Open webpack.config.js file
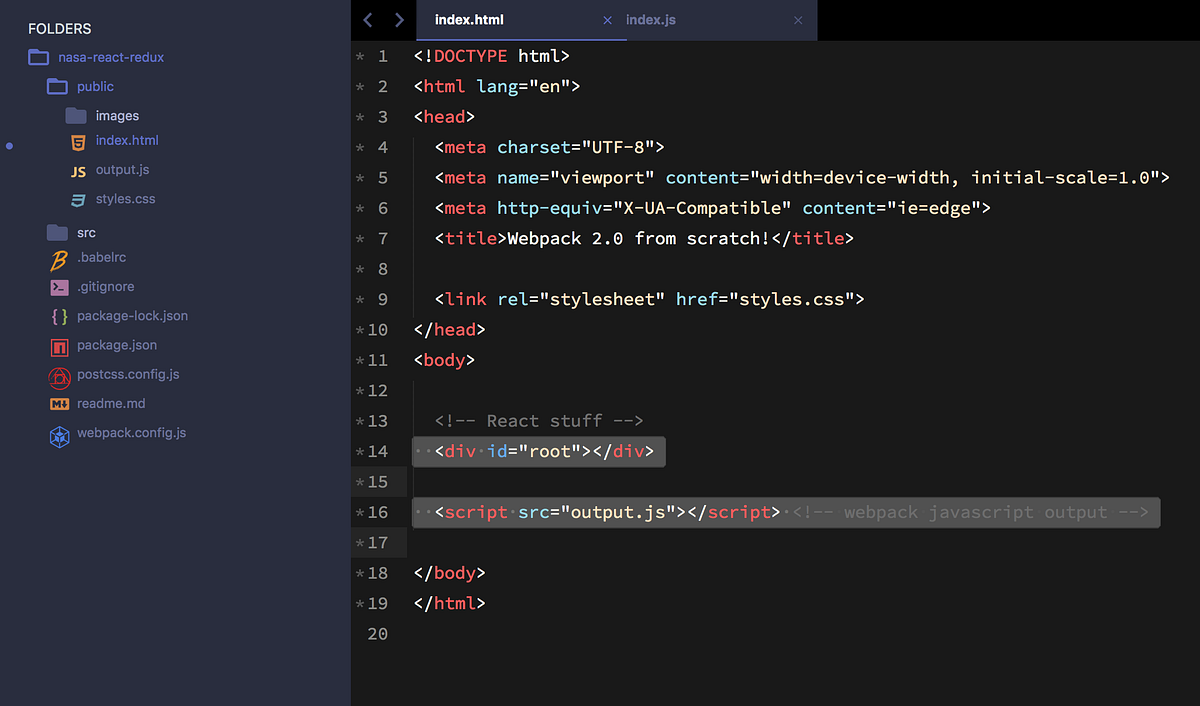This screenshot has height=706, width=1200. click(x=132, y=433)
